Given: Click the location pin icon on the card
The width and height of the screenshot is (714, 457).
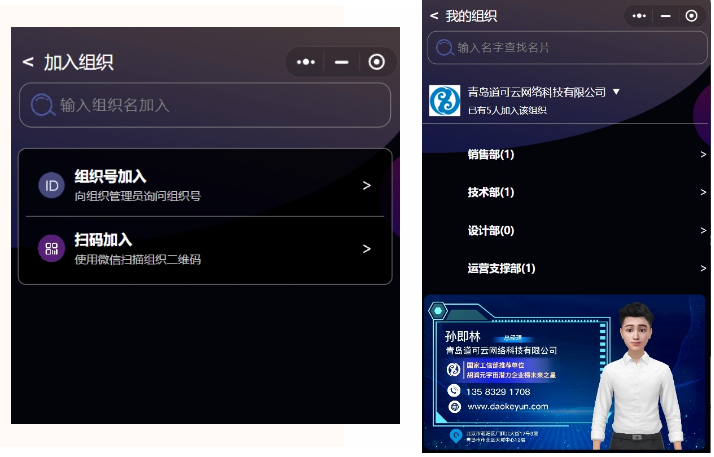Looking at the screenshot, I should (x=456, y=435).
